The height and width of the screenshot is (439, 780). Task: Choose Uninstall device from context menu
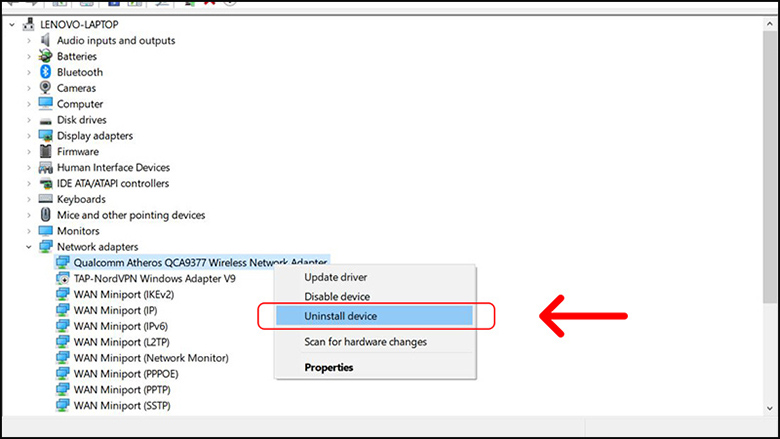click(340, 316)
